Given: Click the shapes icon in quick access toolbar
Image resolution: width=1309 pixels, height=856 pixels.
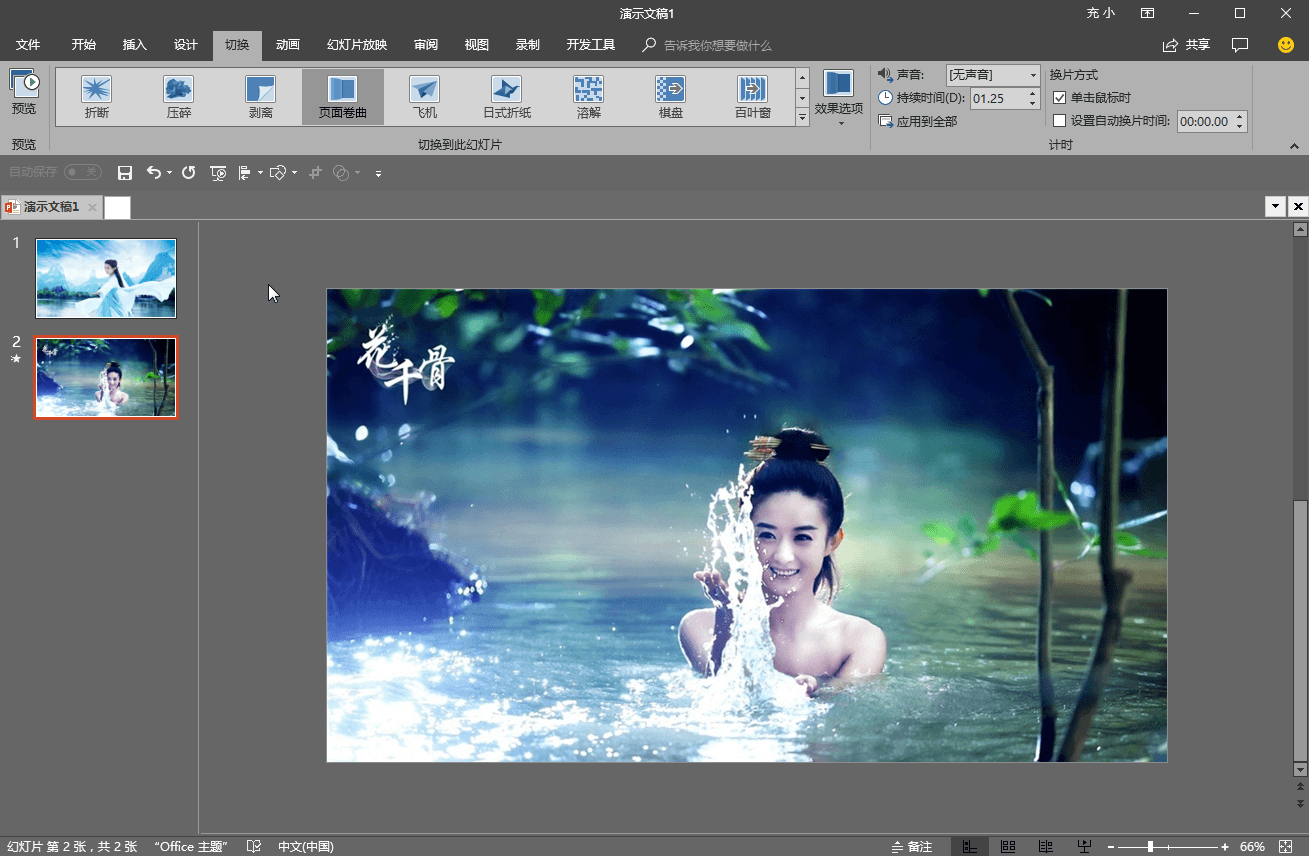Looking at the screenshot, I should point(279,173).
